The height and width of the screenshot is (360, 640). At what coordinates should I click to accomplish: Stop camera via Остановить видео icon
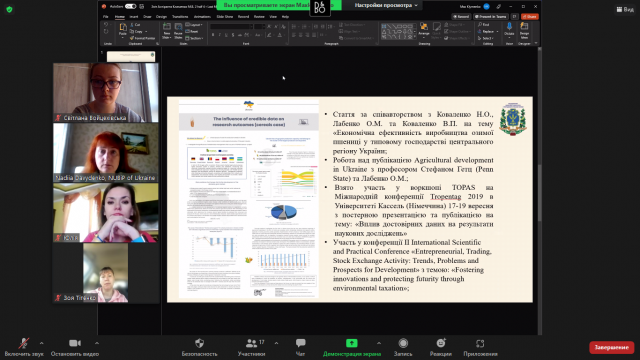(x=75, y=343)
